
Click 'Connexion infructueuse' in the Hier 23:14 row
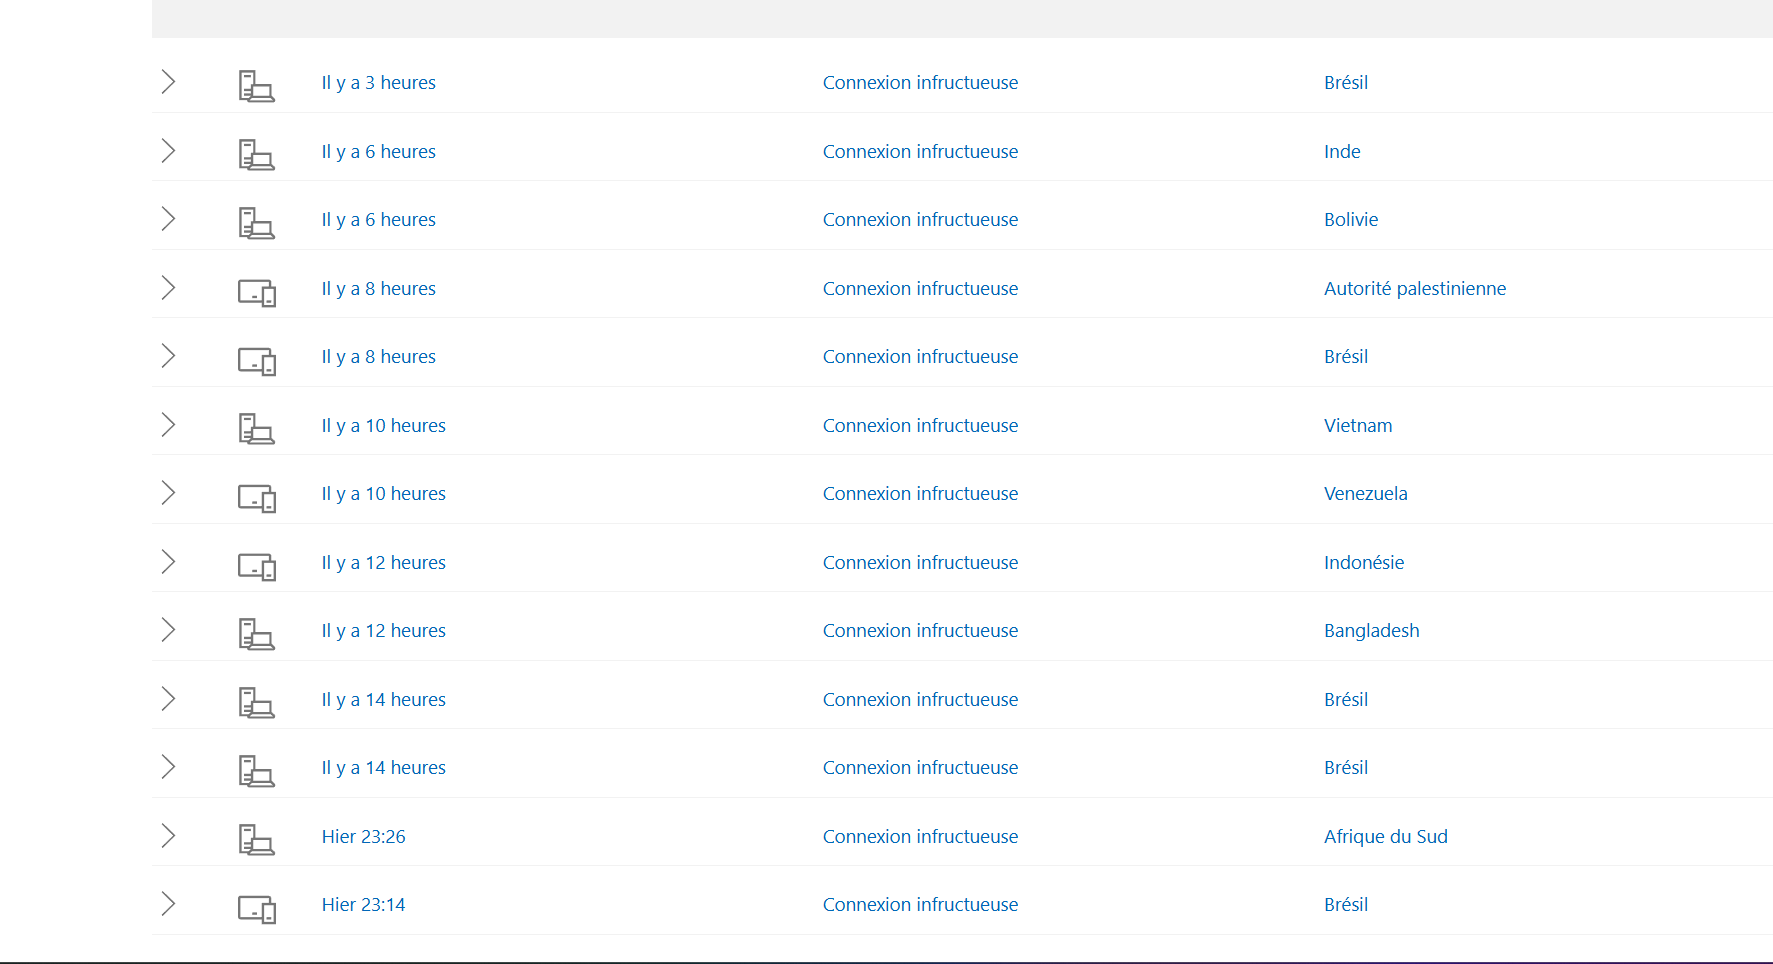pos(920,905)
